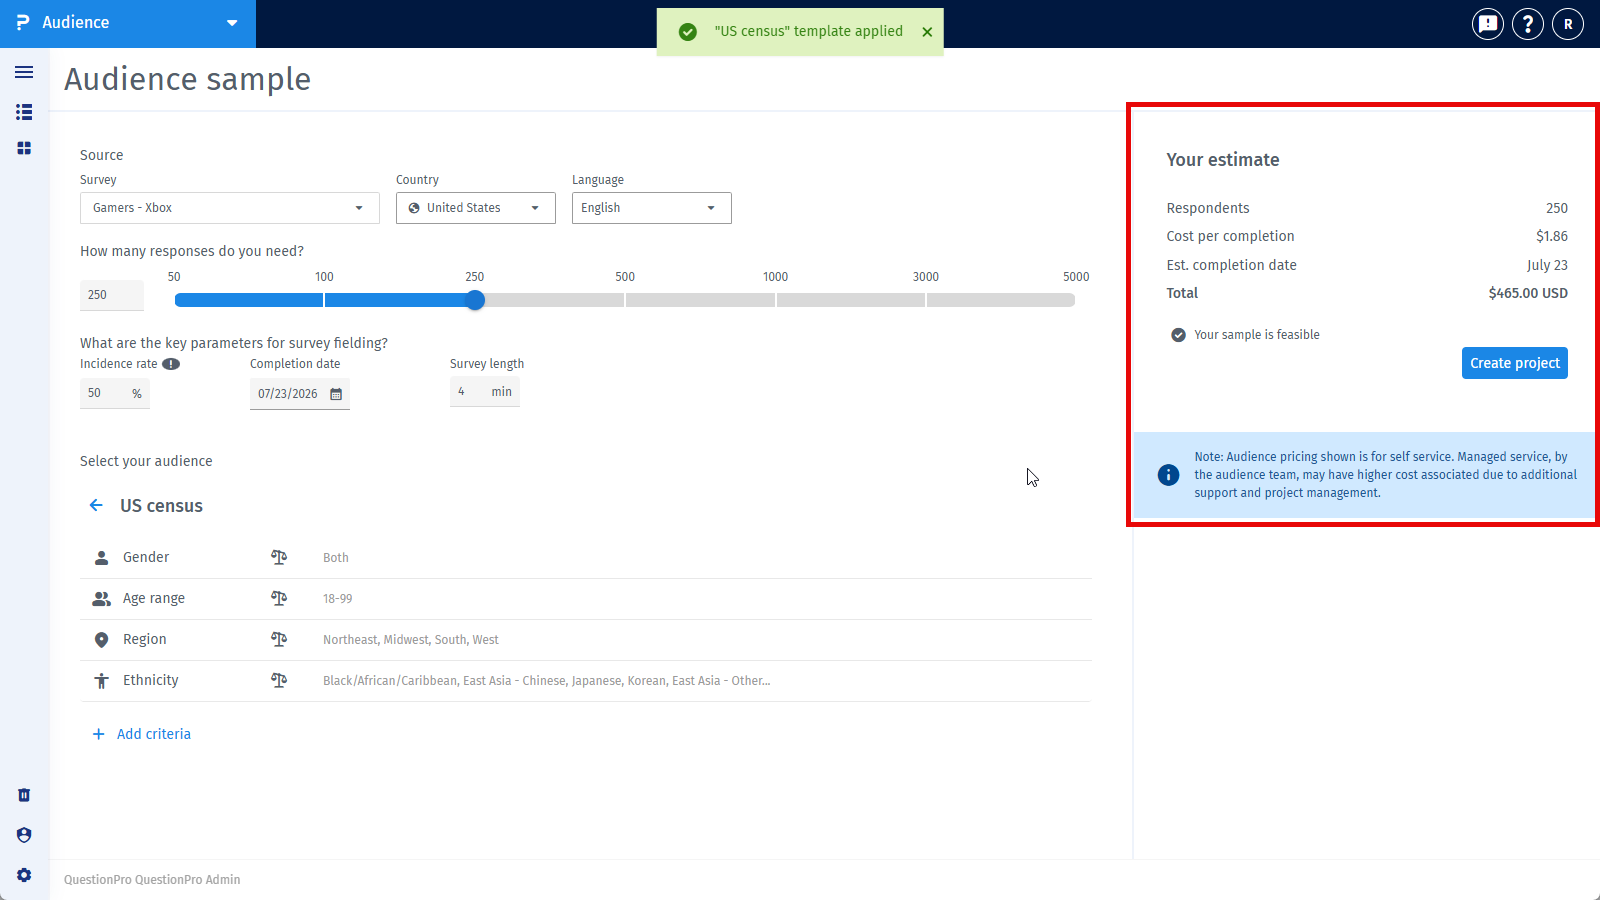Click the Ethnicity figure icon
This screenshot has height=900, width=1600.
(101, 681)
